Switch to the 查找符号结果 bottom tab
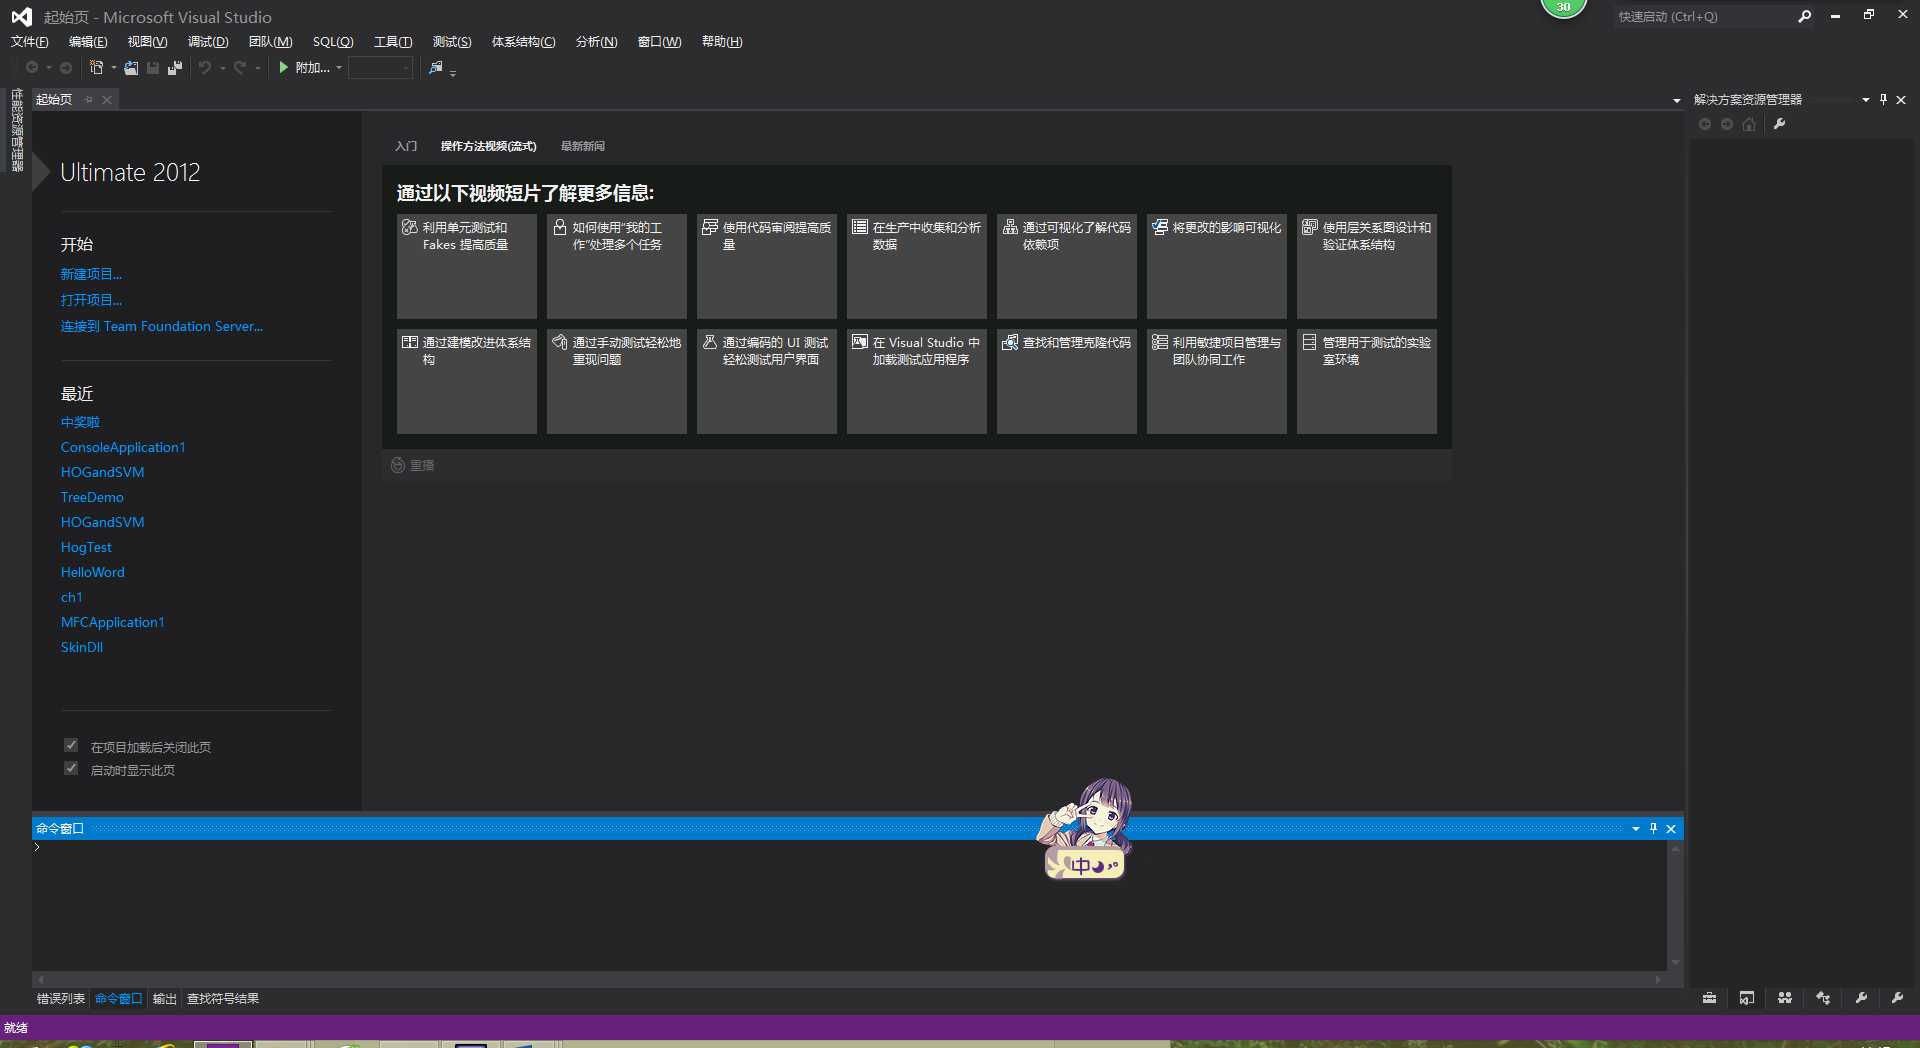The height and width of the screenshot is (1048, 1920). [x=223, y=998]
